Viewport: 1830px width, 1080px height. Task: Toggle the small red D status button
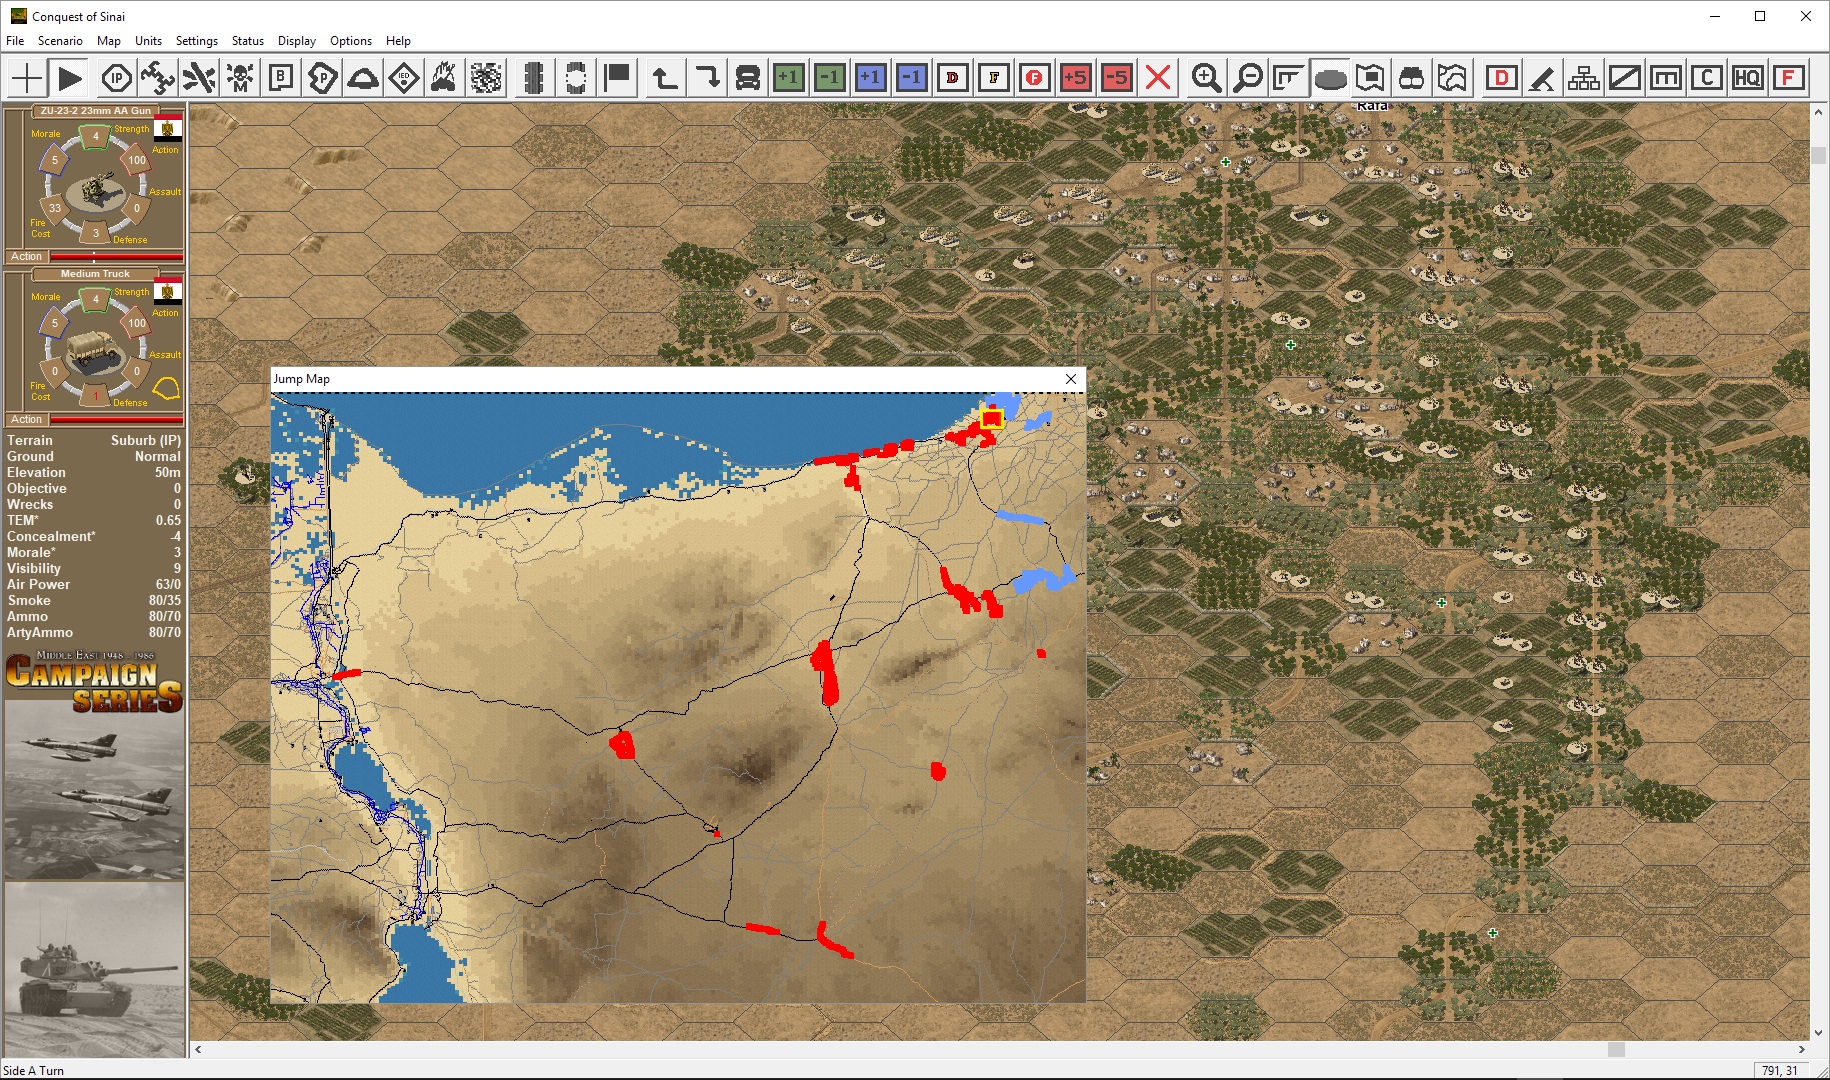pos(952,77)
